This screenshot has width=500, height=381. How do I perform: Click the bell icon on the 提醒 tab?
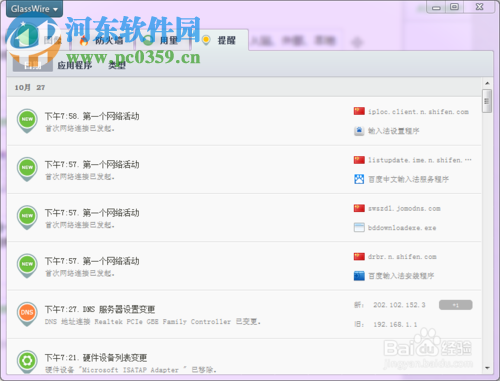coord(206,40)
